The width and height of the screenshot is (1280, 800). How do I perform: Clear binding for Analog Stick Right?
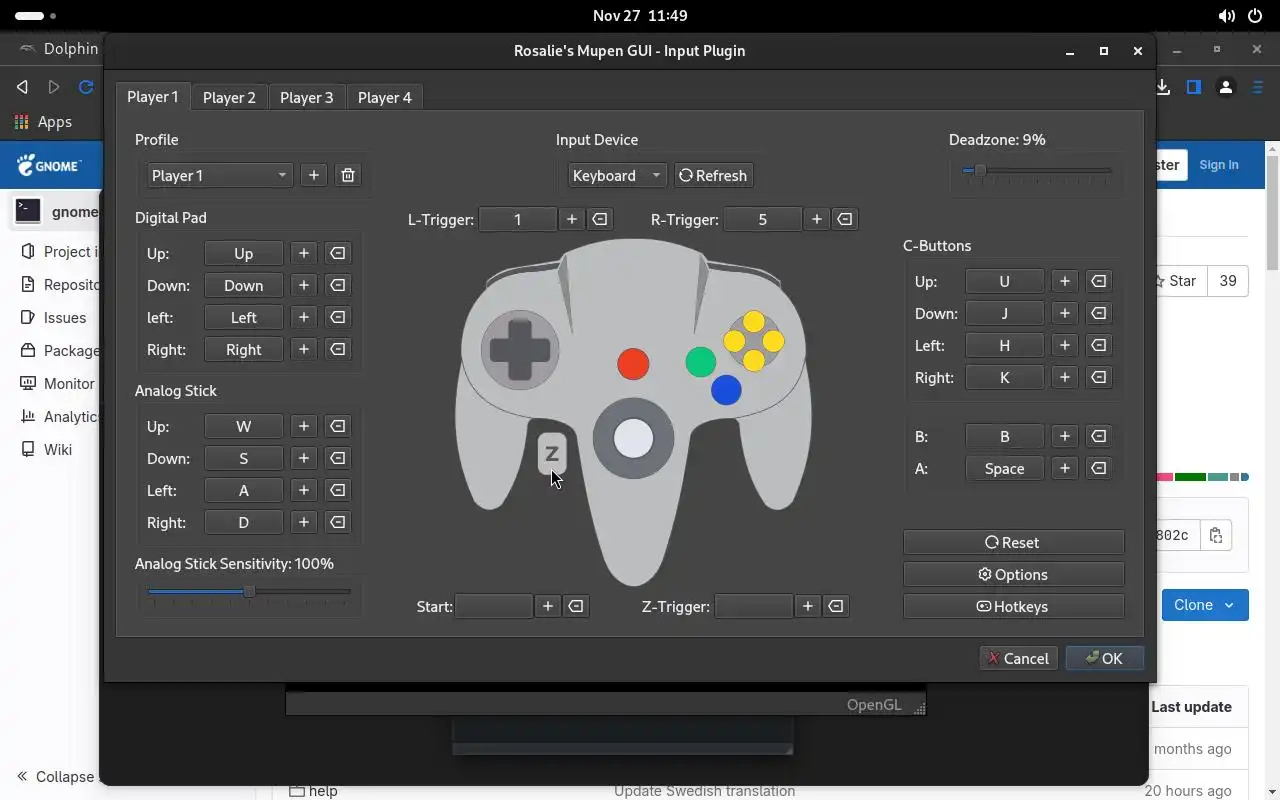[x=338, y=522]
